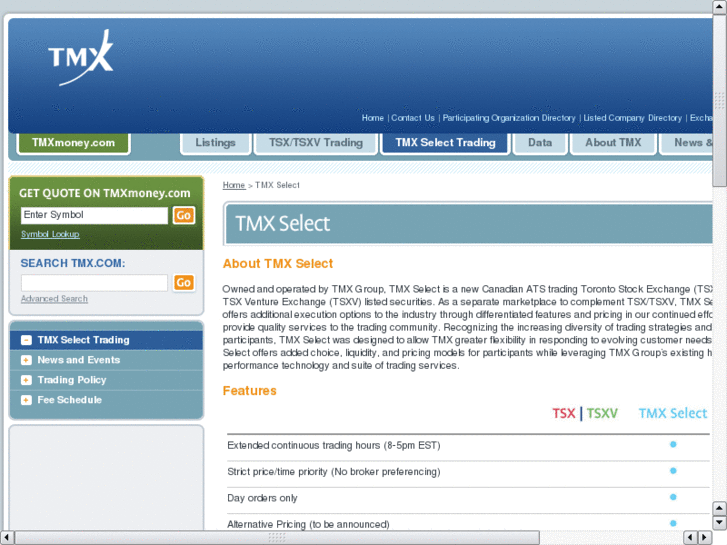Image resolution: width=727 pixels, height=545 pixels.
Task: Click the blue dot for Day orders only
Action: (x=673, y=497)
